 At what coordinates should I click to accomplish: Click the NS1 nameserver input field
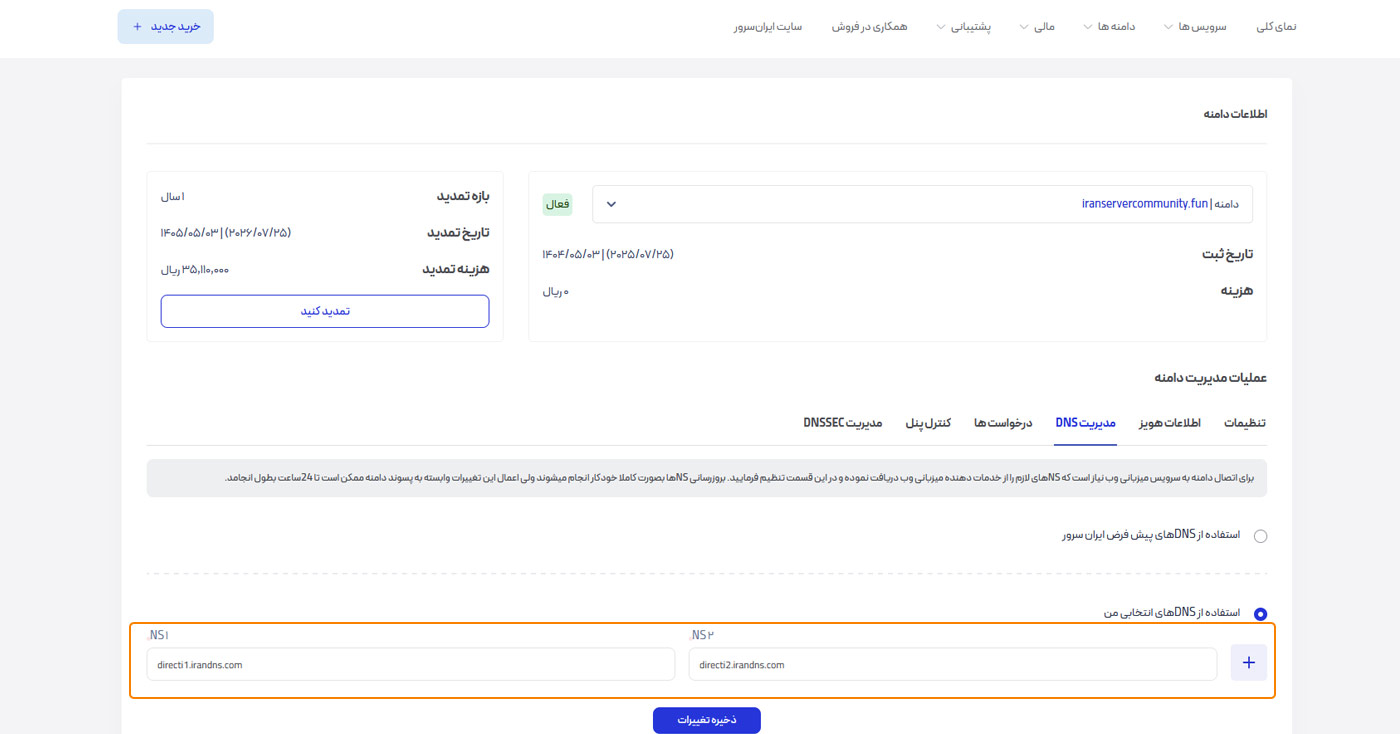tap(410, 664)
